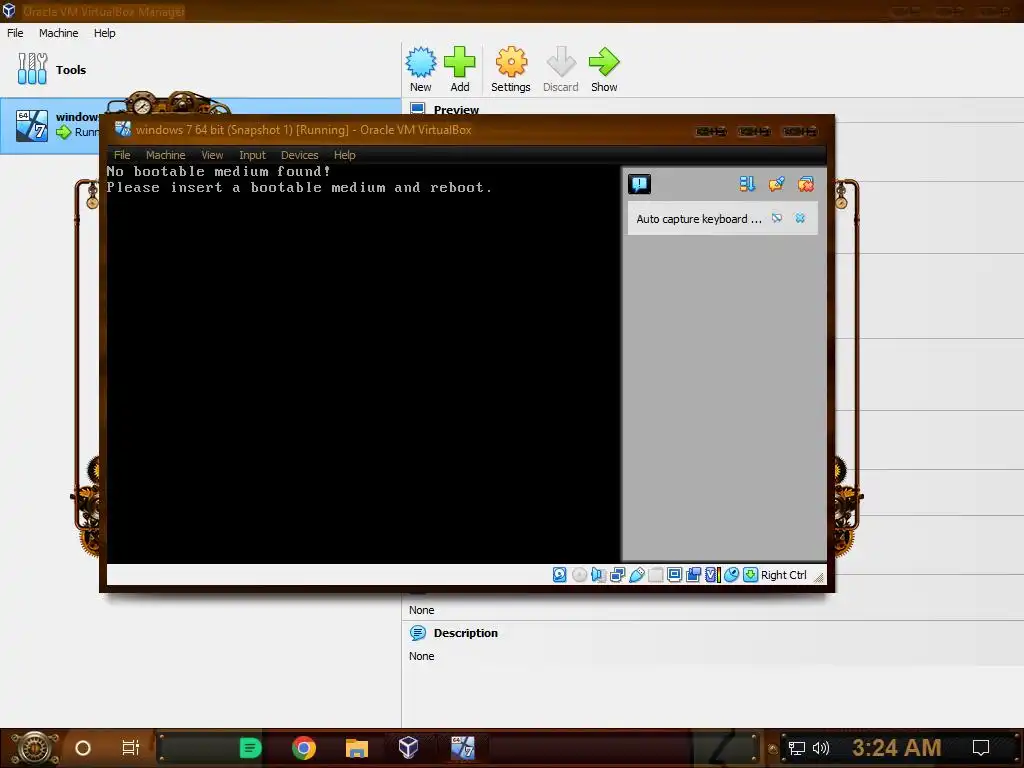Click the USB devices status icon

click(637, 575)
